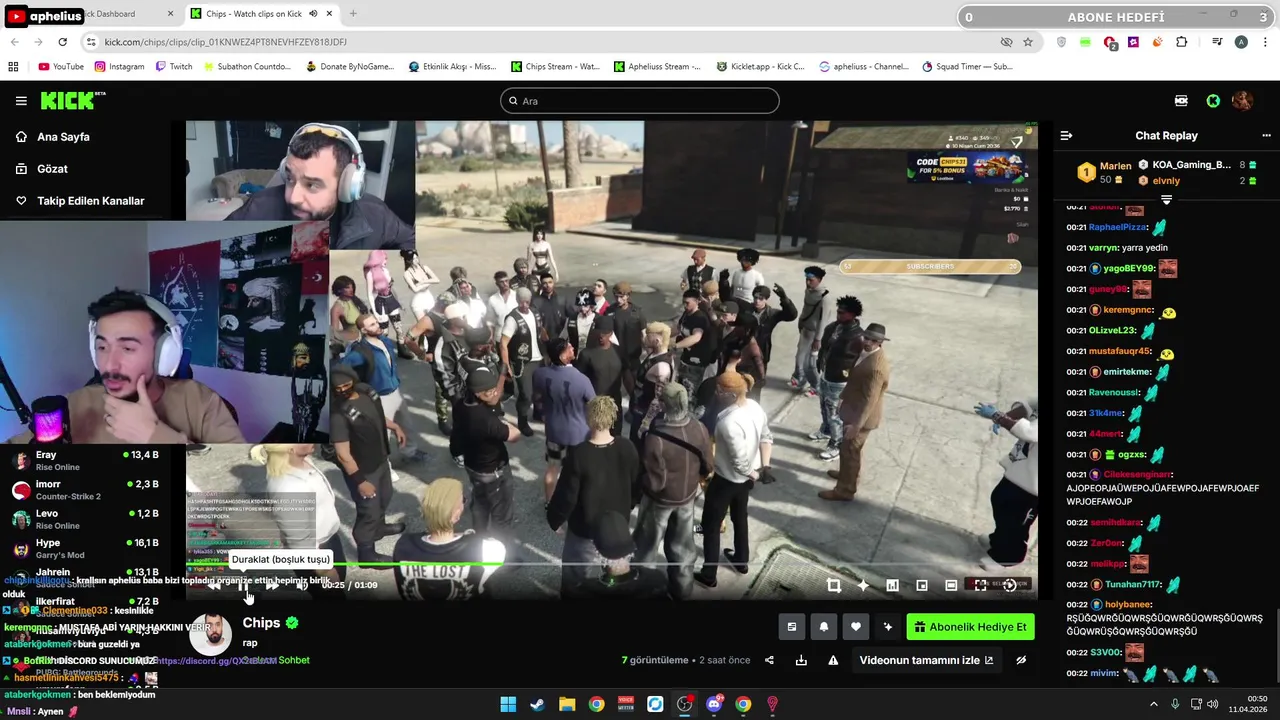Viewport: 1280px width, 720px height.
Task: Click the site info icon in address bar
Action: pos(91,42)
